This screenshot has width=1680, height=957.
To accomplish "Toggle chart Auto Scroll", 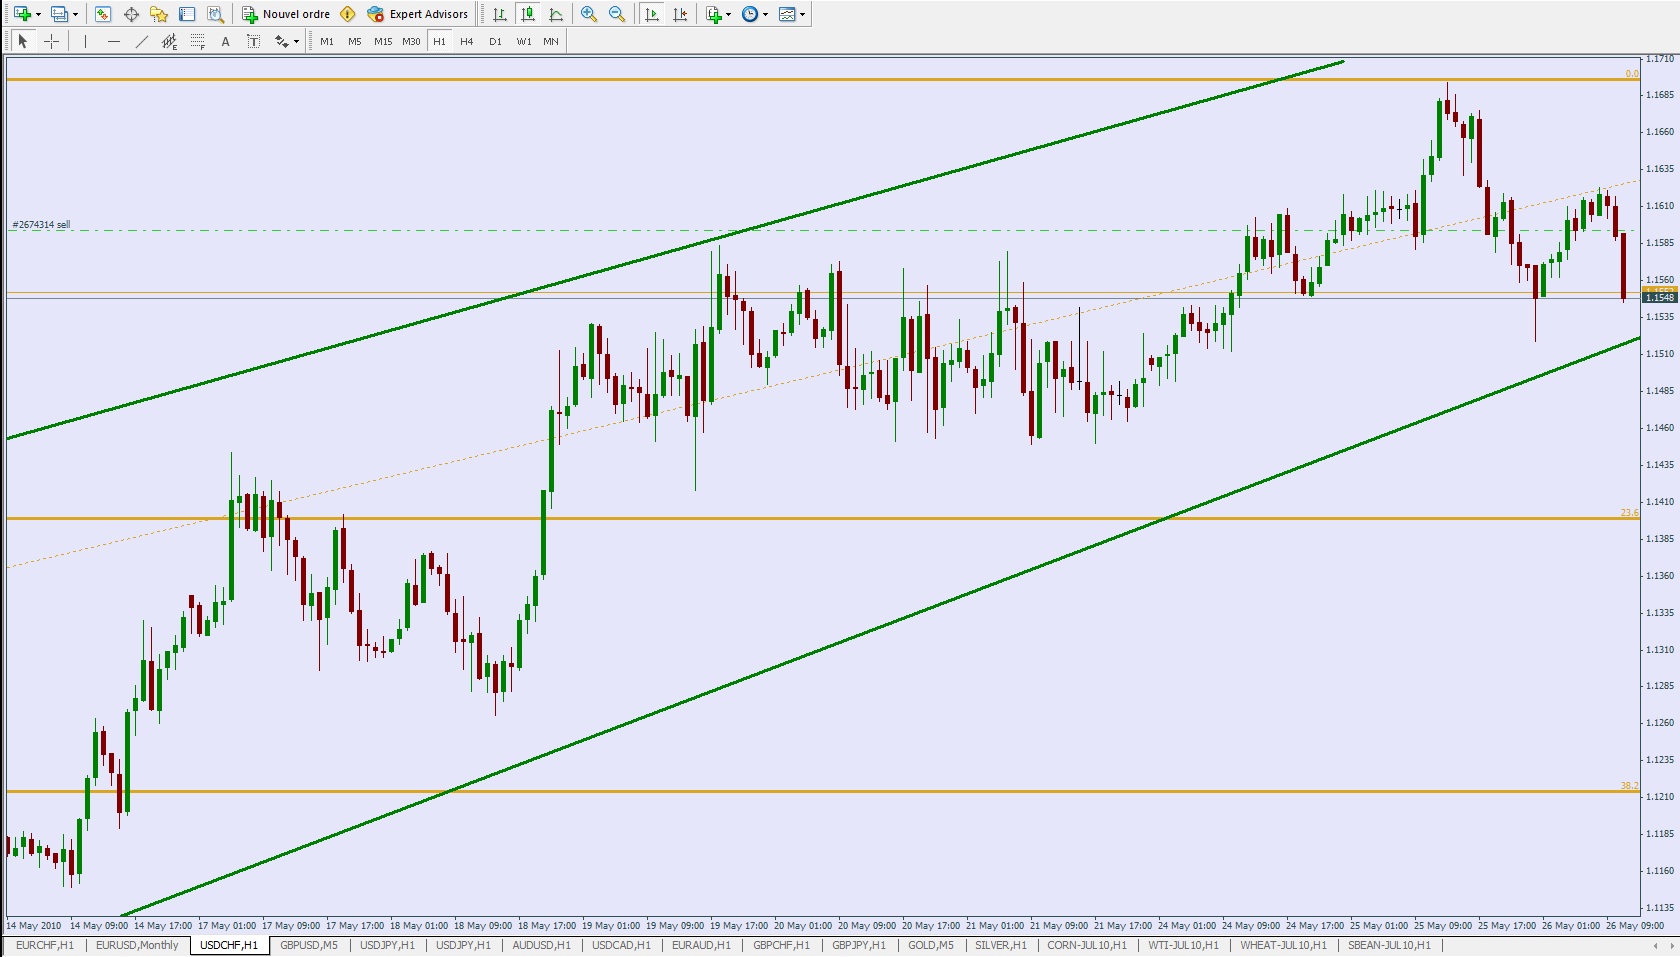I will [652, 14].
